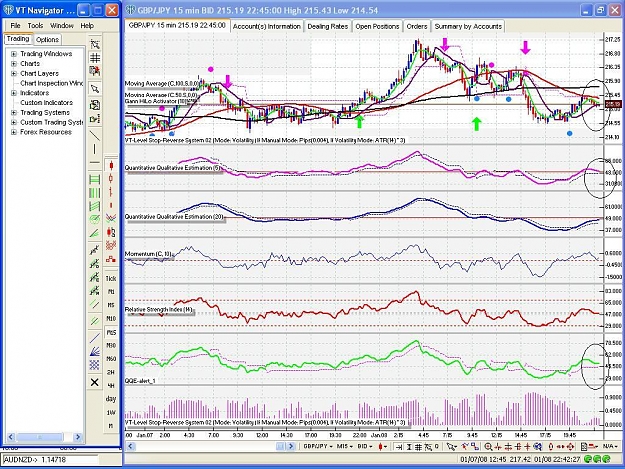Switch chart to day timeframe
625x469 pixels.
pyautogui.click(x=111, y=398)
